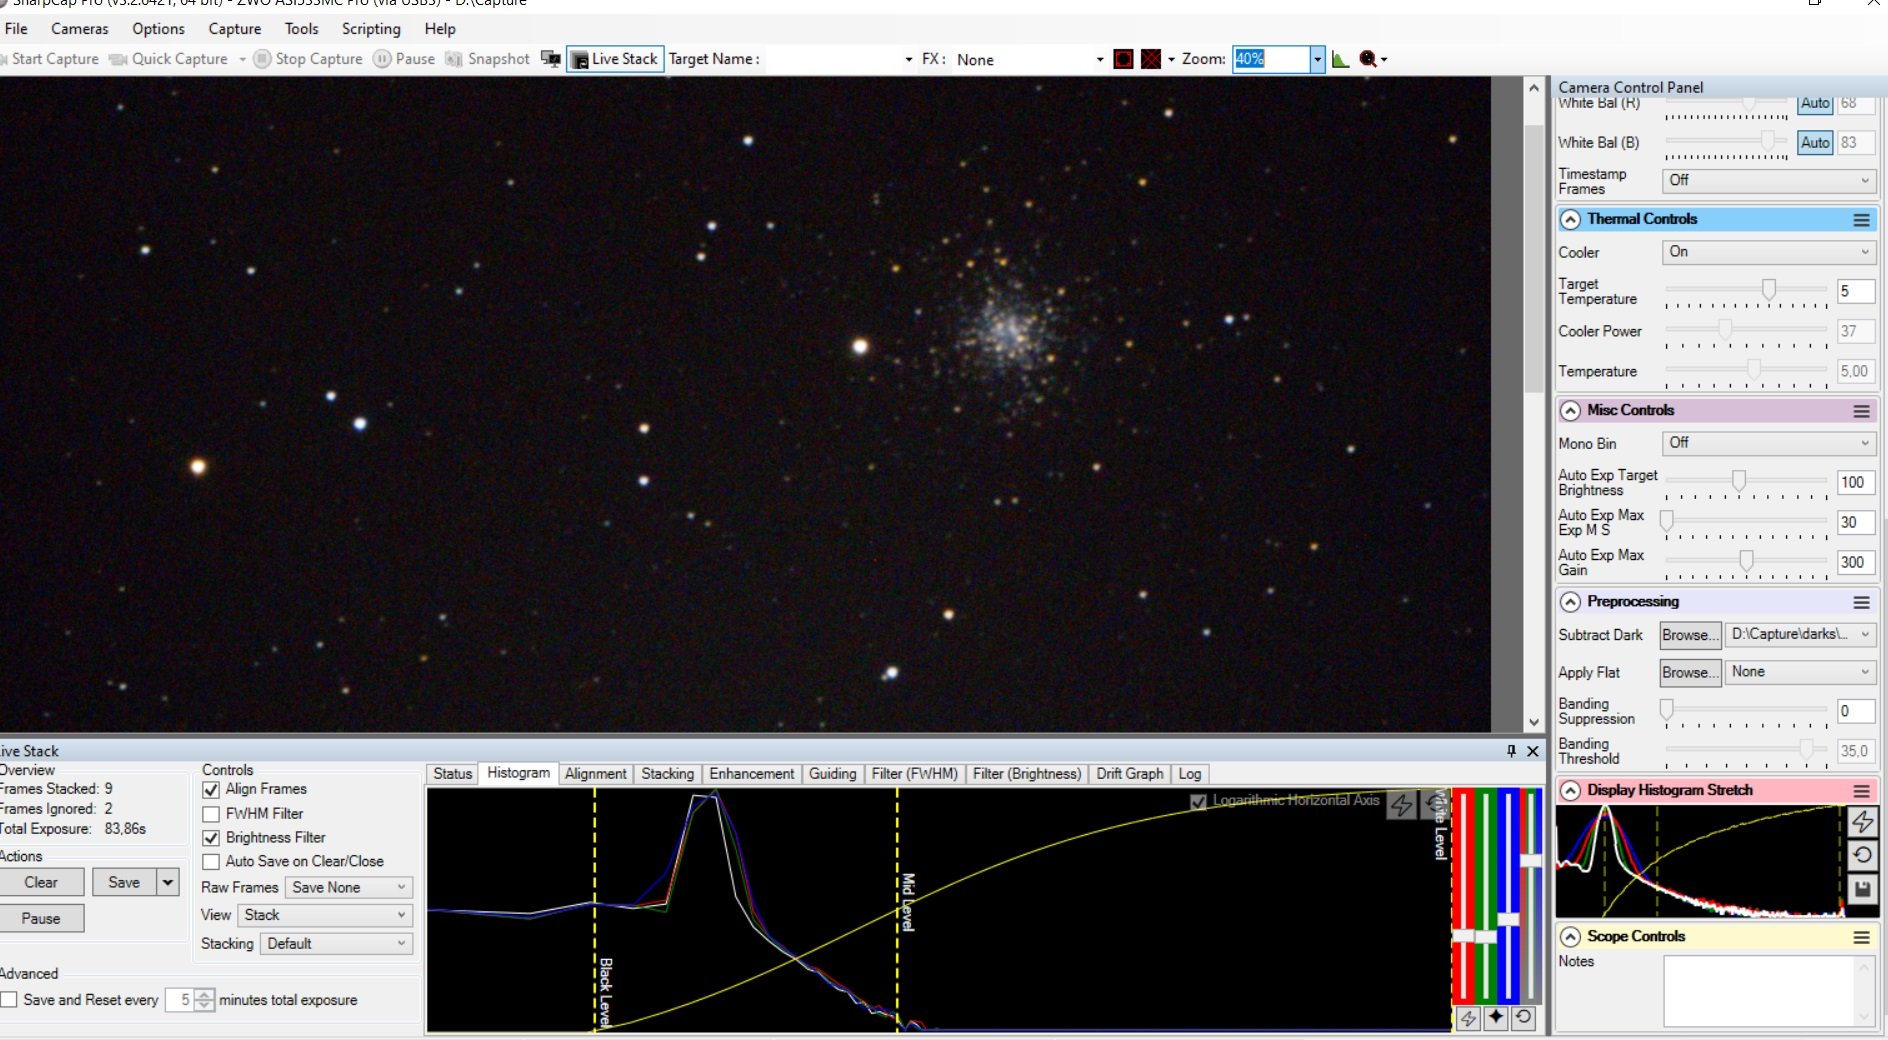The image size is (1888, 1040).
Task: Toggle the Live Stack toolbar button
Action: click(x=615, y=59)
